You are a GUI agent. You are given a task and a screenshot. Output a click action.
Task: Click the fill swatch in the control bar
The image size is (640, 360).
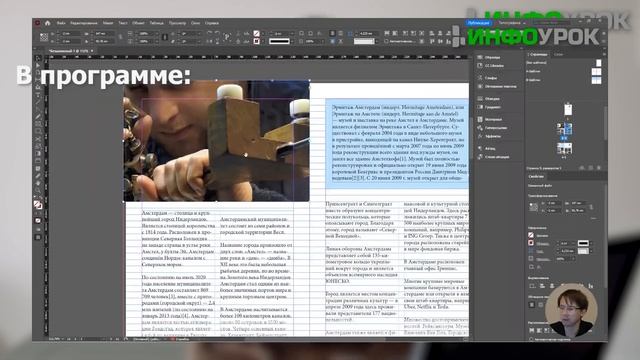point(256,33)
